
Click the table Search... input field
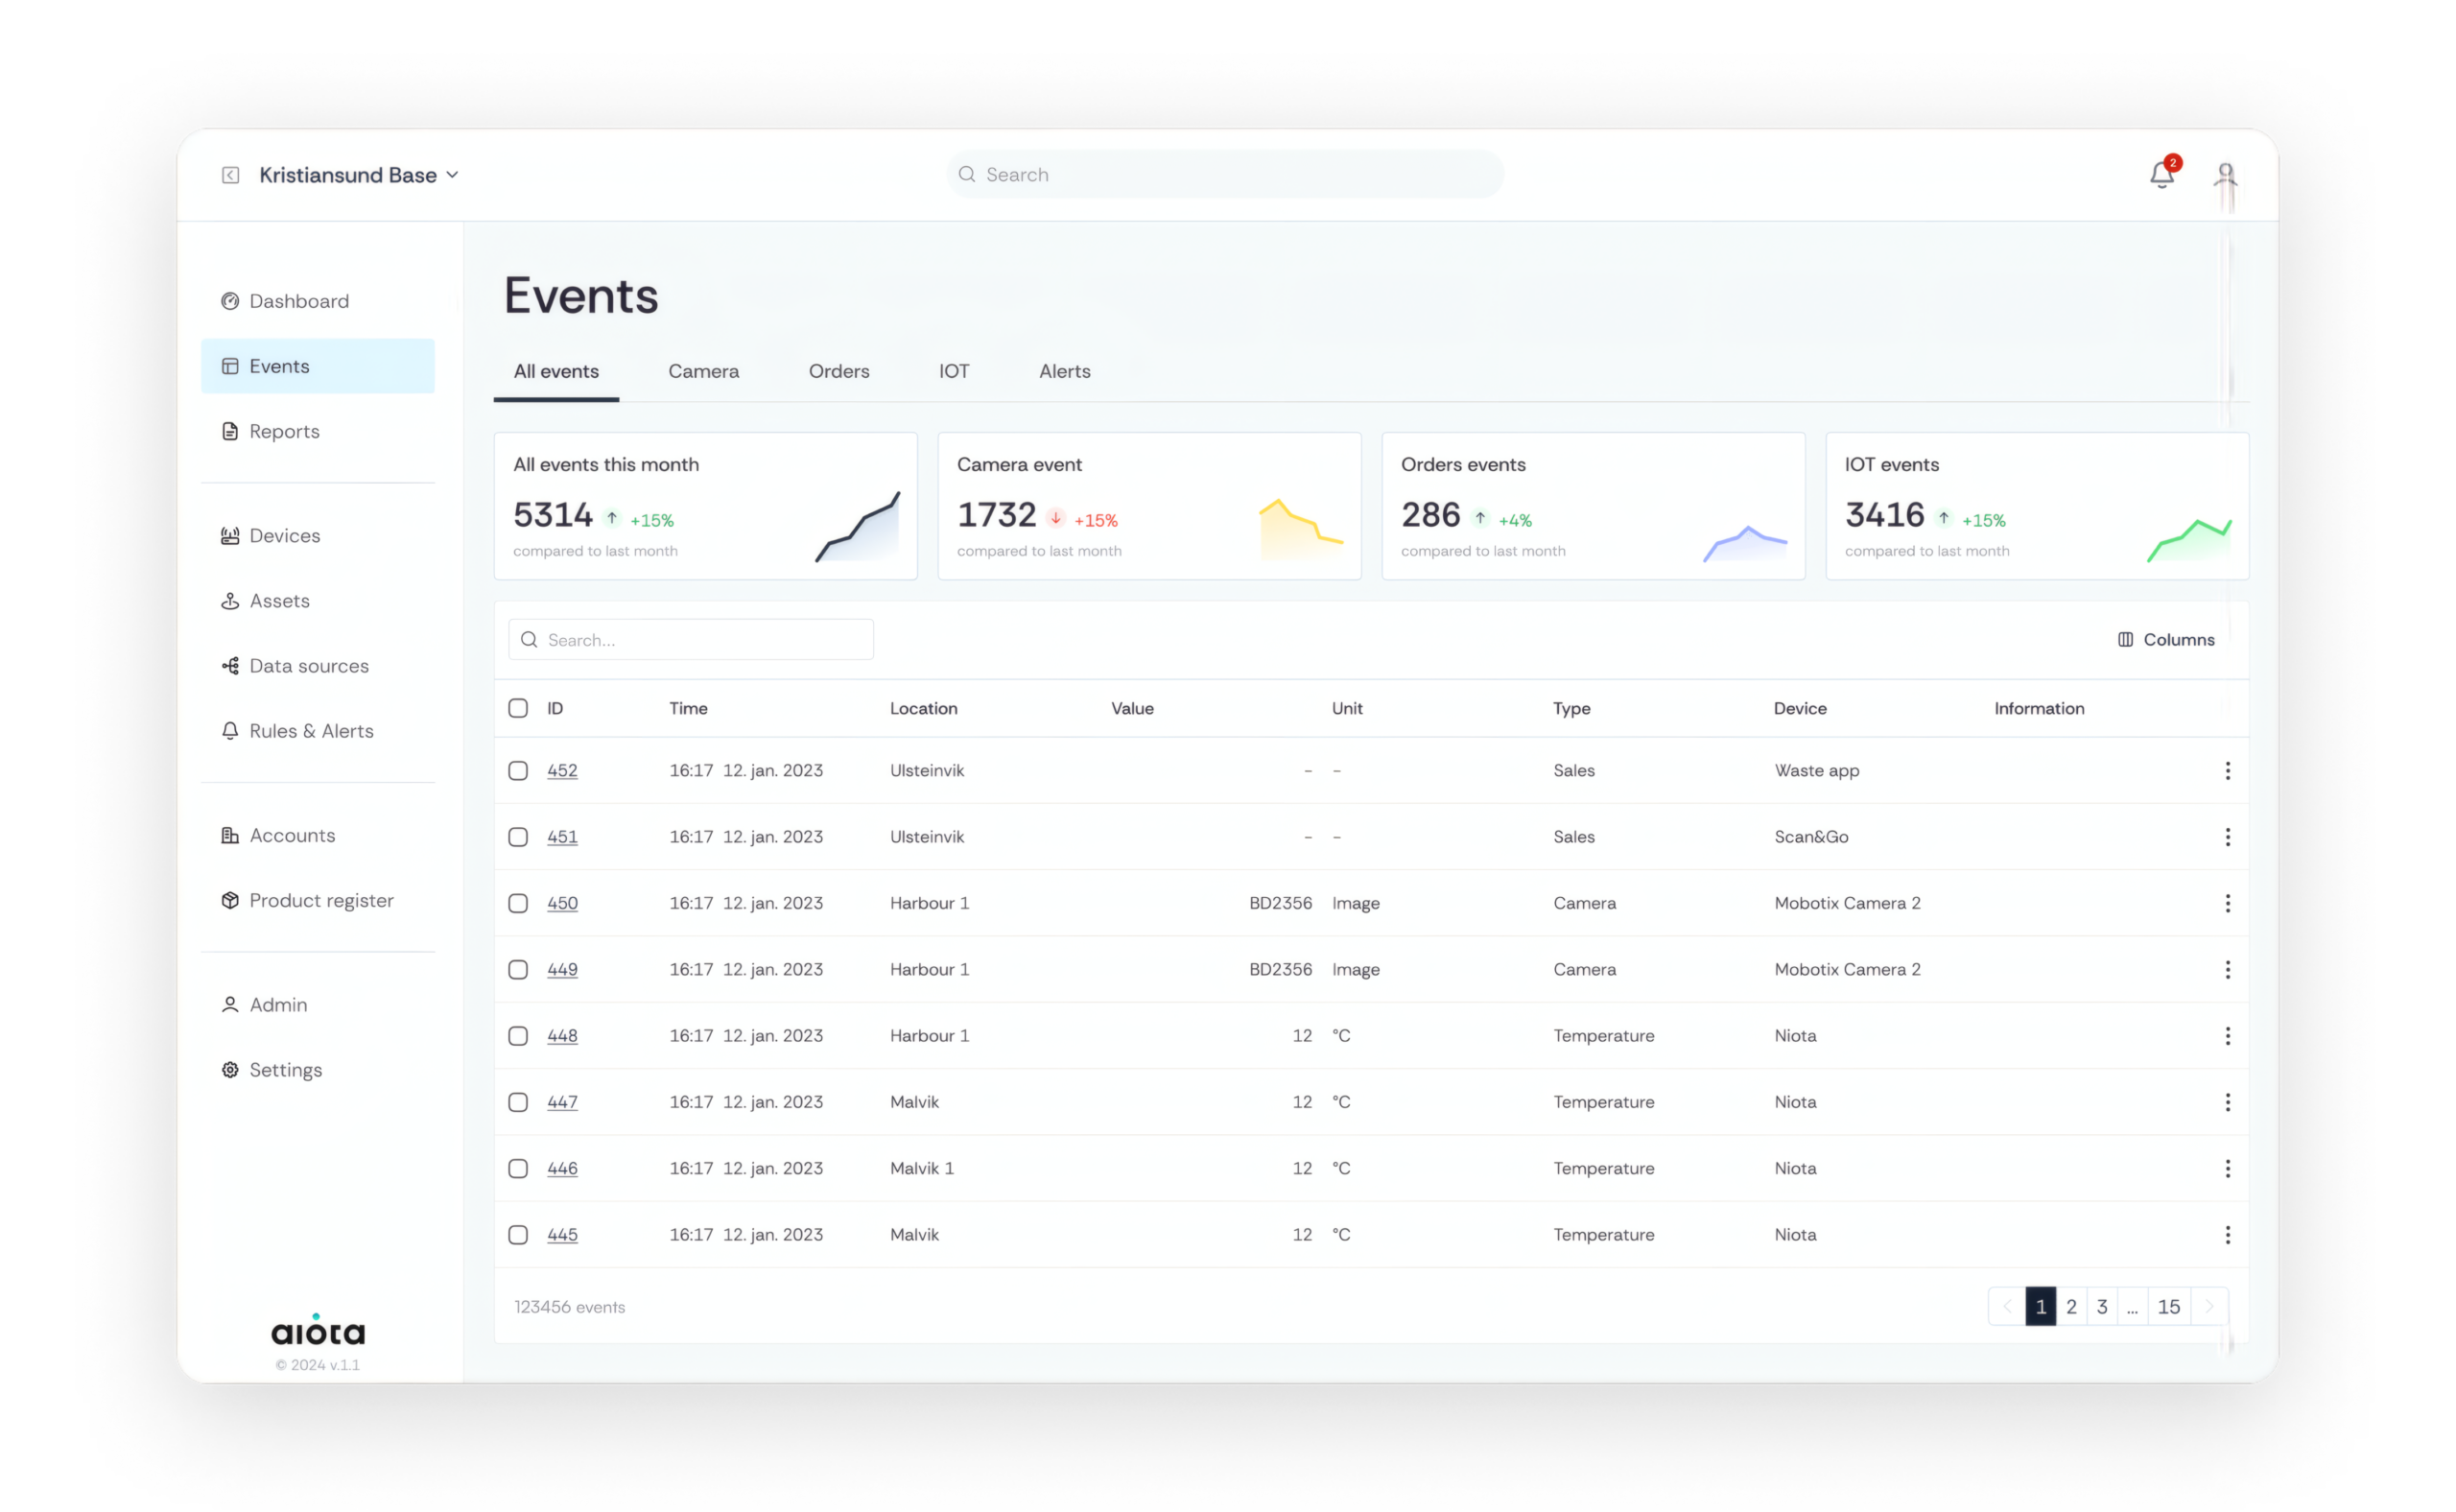[x=700, y=640]
